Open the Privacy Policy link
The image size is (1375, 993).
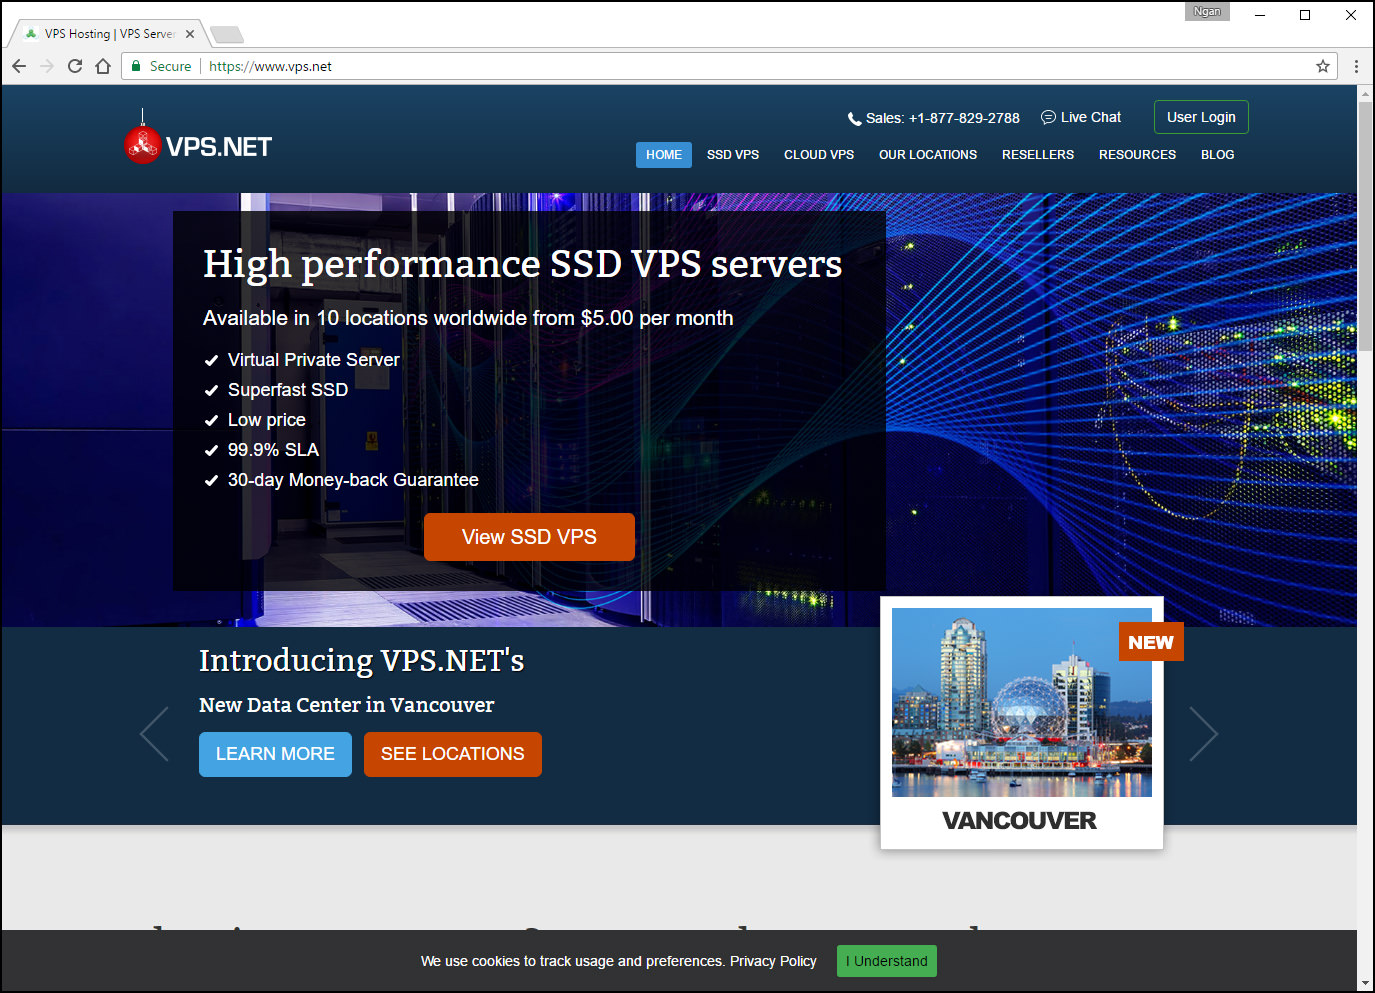[773, 961]
